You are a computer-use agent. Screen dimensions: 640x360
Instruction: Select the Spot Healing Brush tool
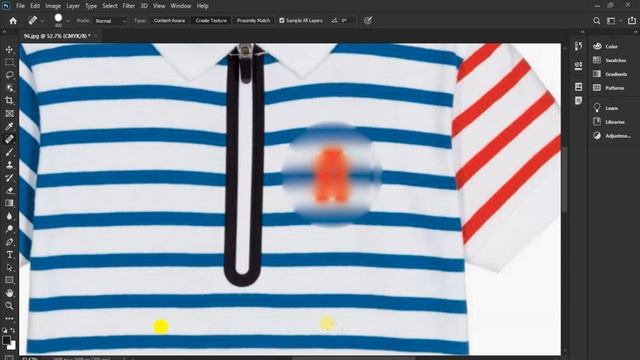pos(9,139)
